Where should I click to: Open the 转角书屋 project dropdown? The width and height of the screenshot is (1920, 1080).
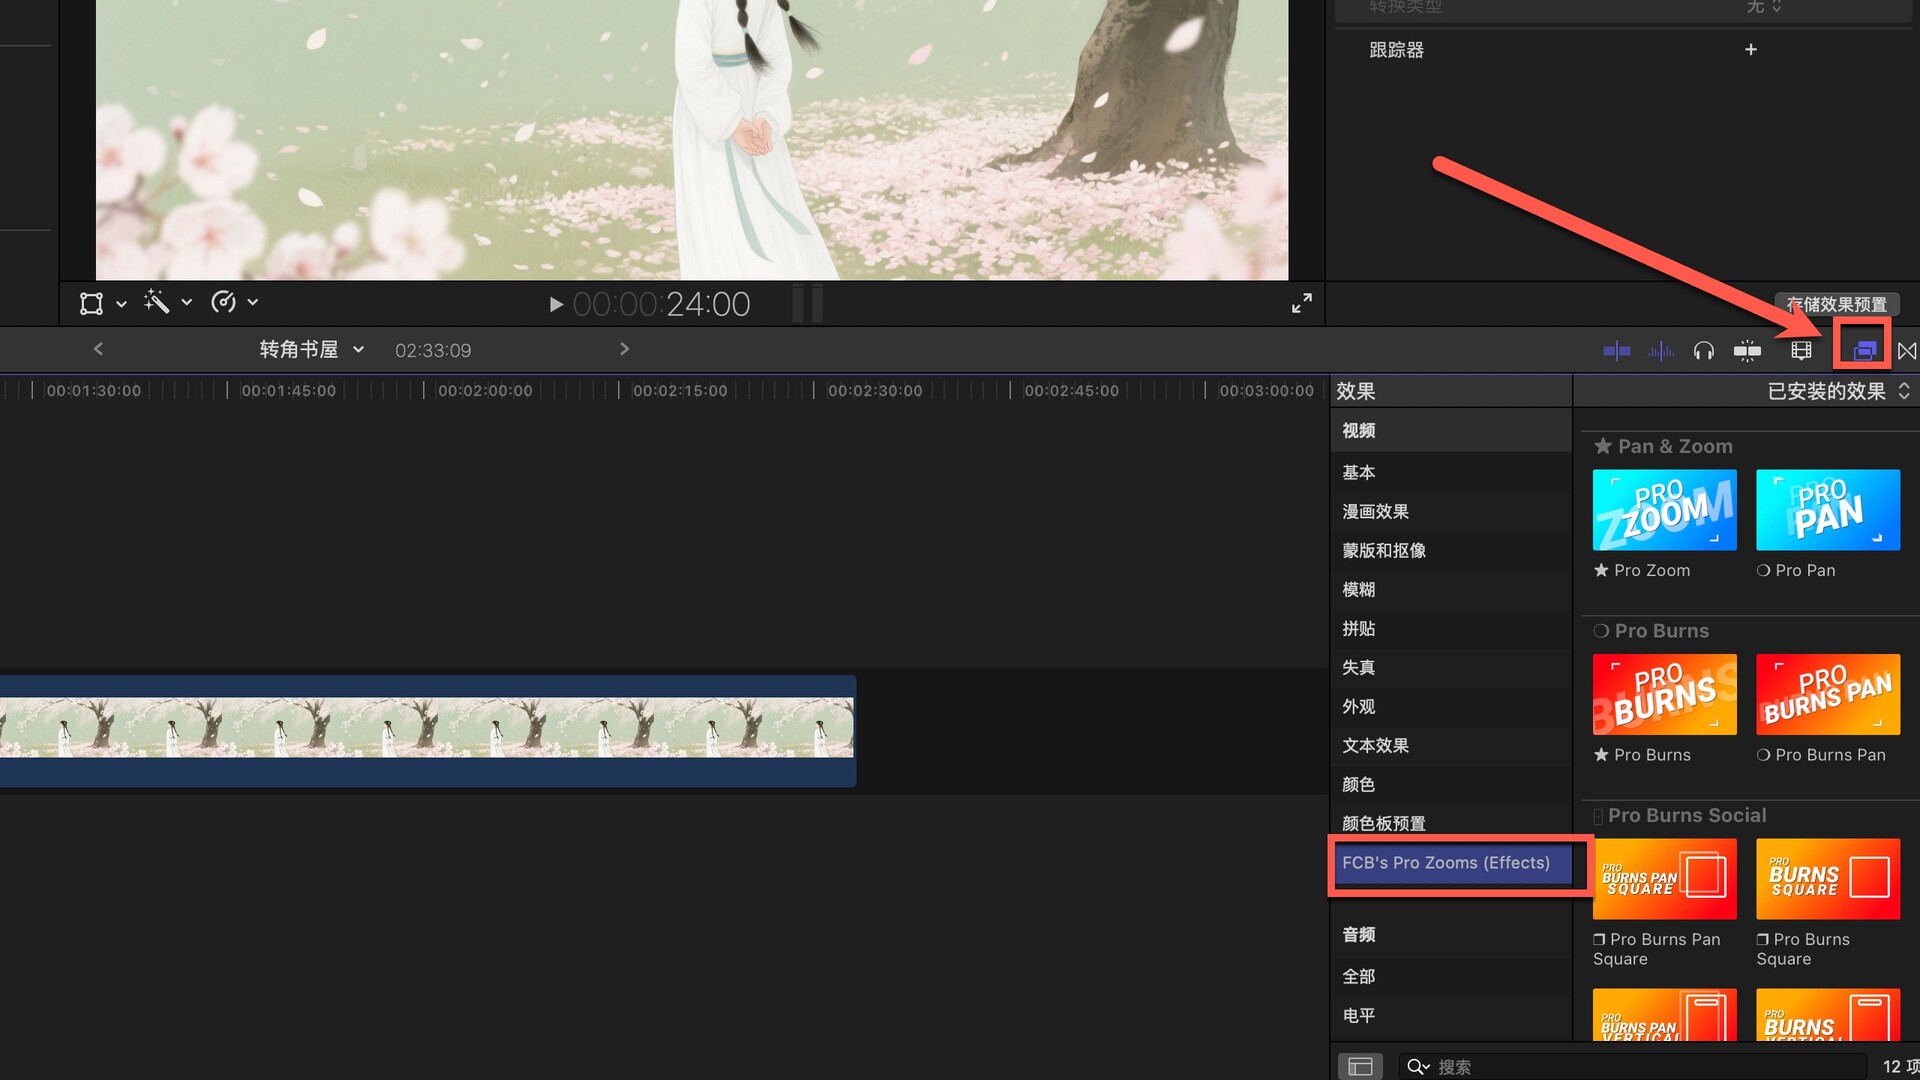[x=311, y=350]
